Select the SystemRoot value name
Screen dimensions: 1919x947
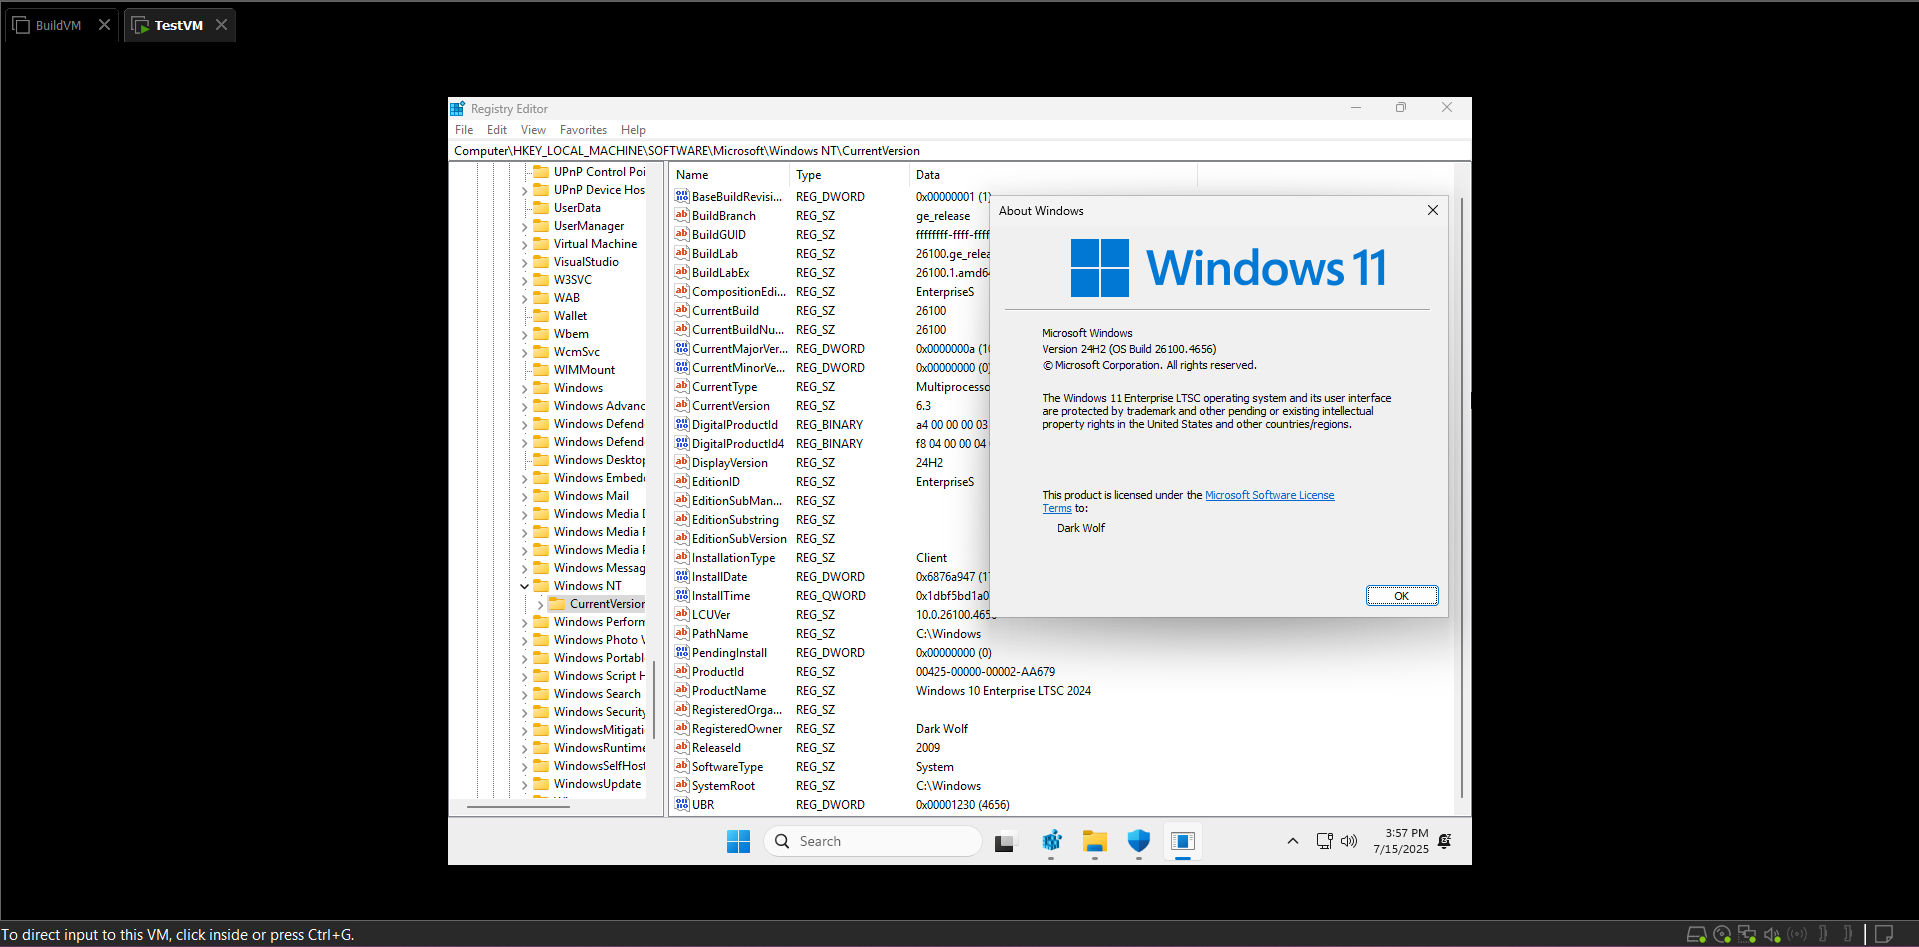[x=723, y=786]
